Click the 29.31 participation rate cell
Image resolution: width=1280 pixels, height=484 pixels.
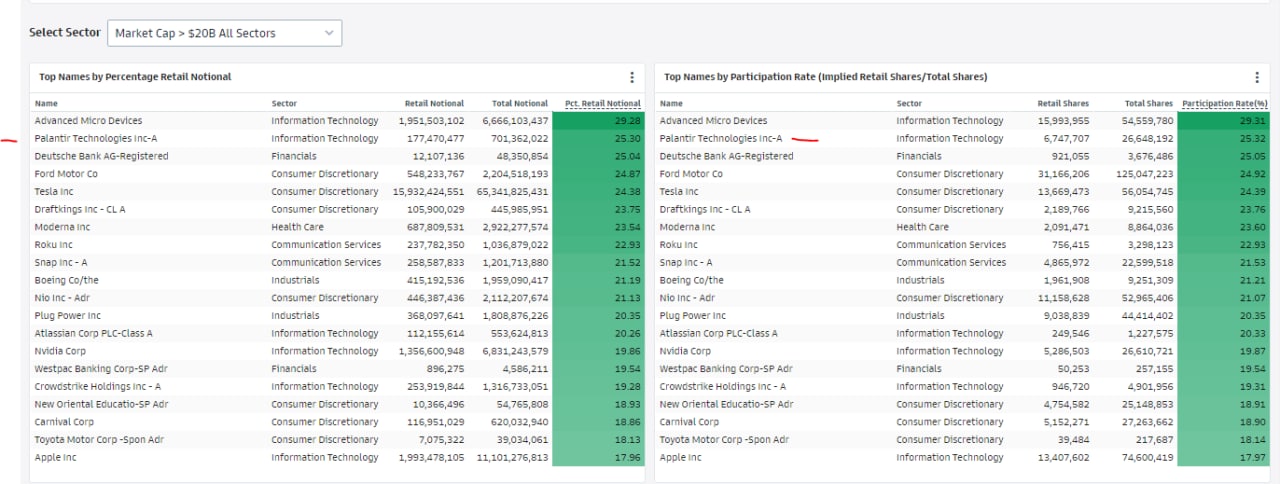click(x=1223, y=121)
